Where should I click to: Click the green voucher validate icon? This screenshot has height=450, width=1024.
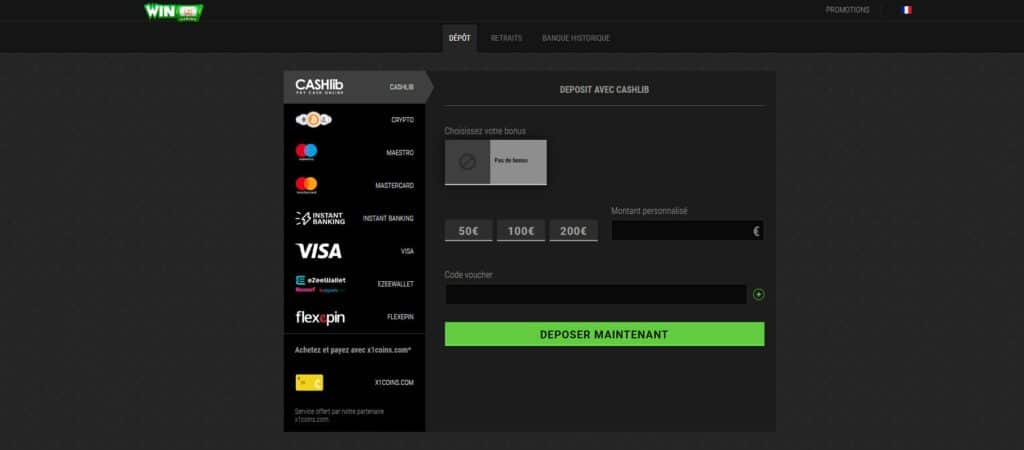(759, 294)
